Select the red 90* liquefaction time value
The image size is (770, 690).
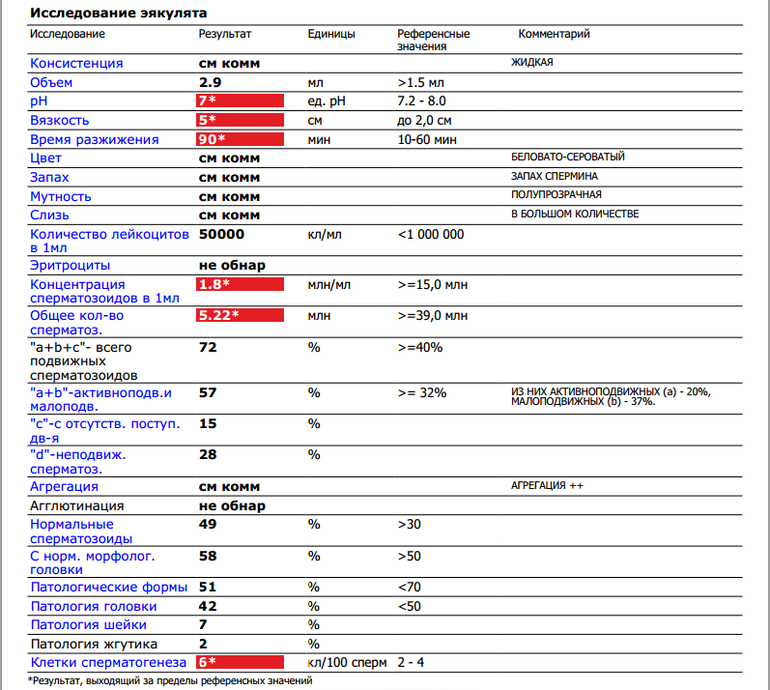(240, 139)
